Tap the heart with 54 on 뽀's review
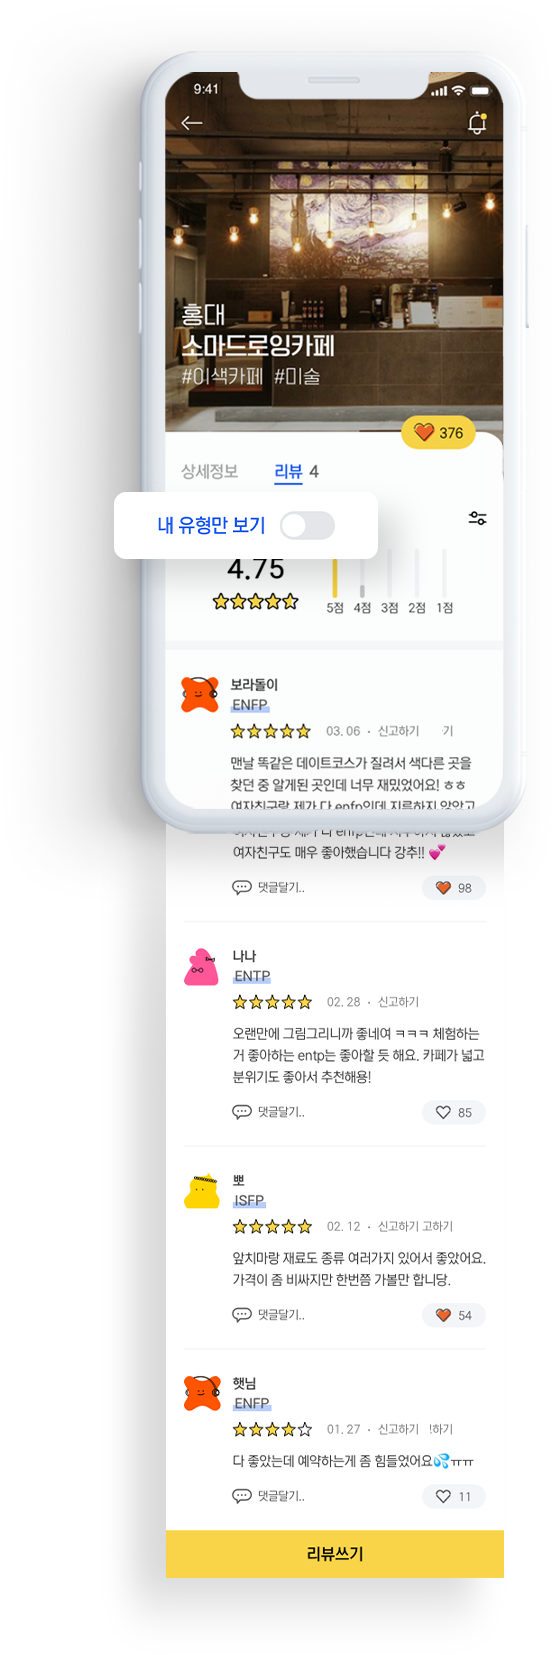This screenshot has height=1655, width=554. (x=454, y=1315)
